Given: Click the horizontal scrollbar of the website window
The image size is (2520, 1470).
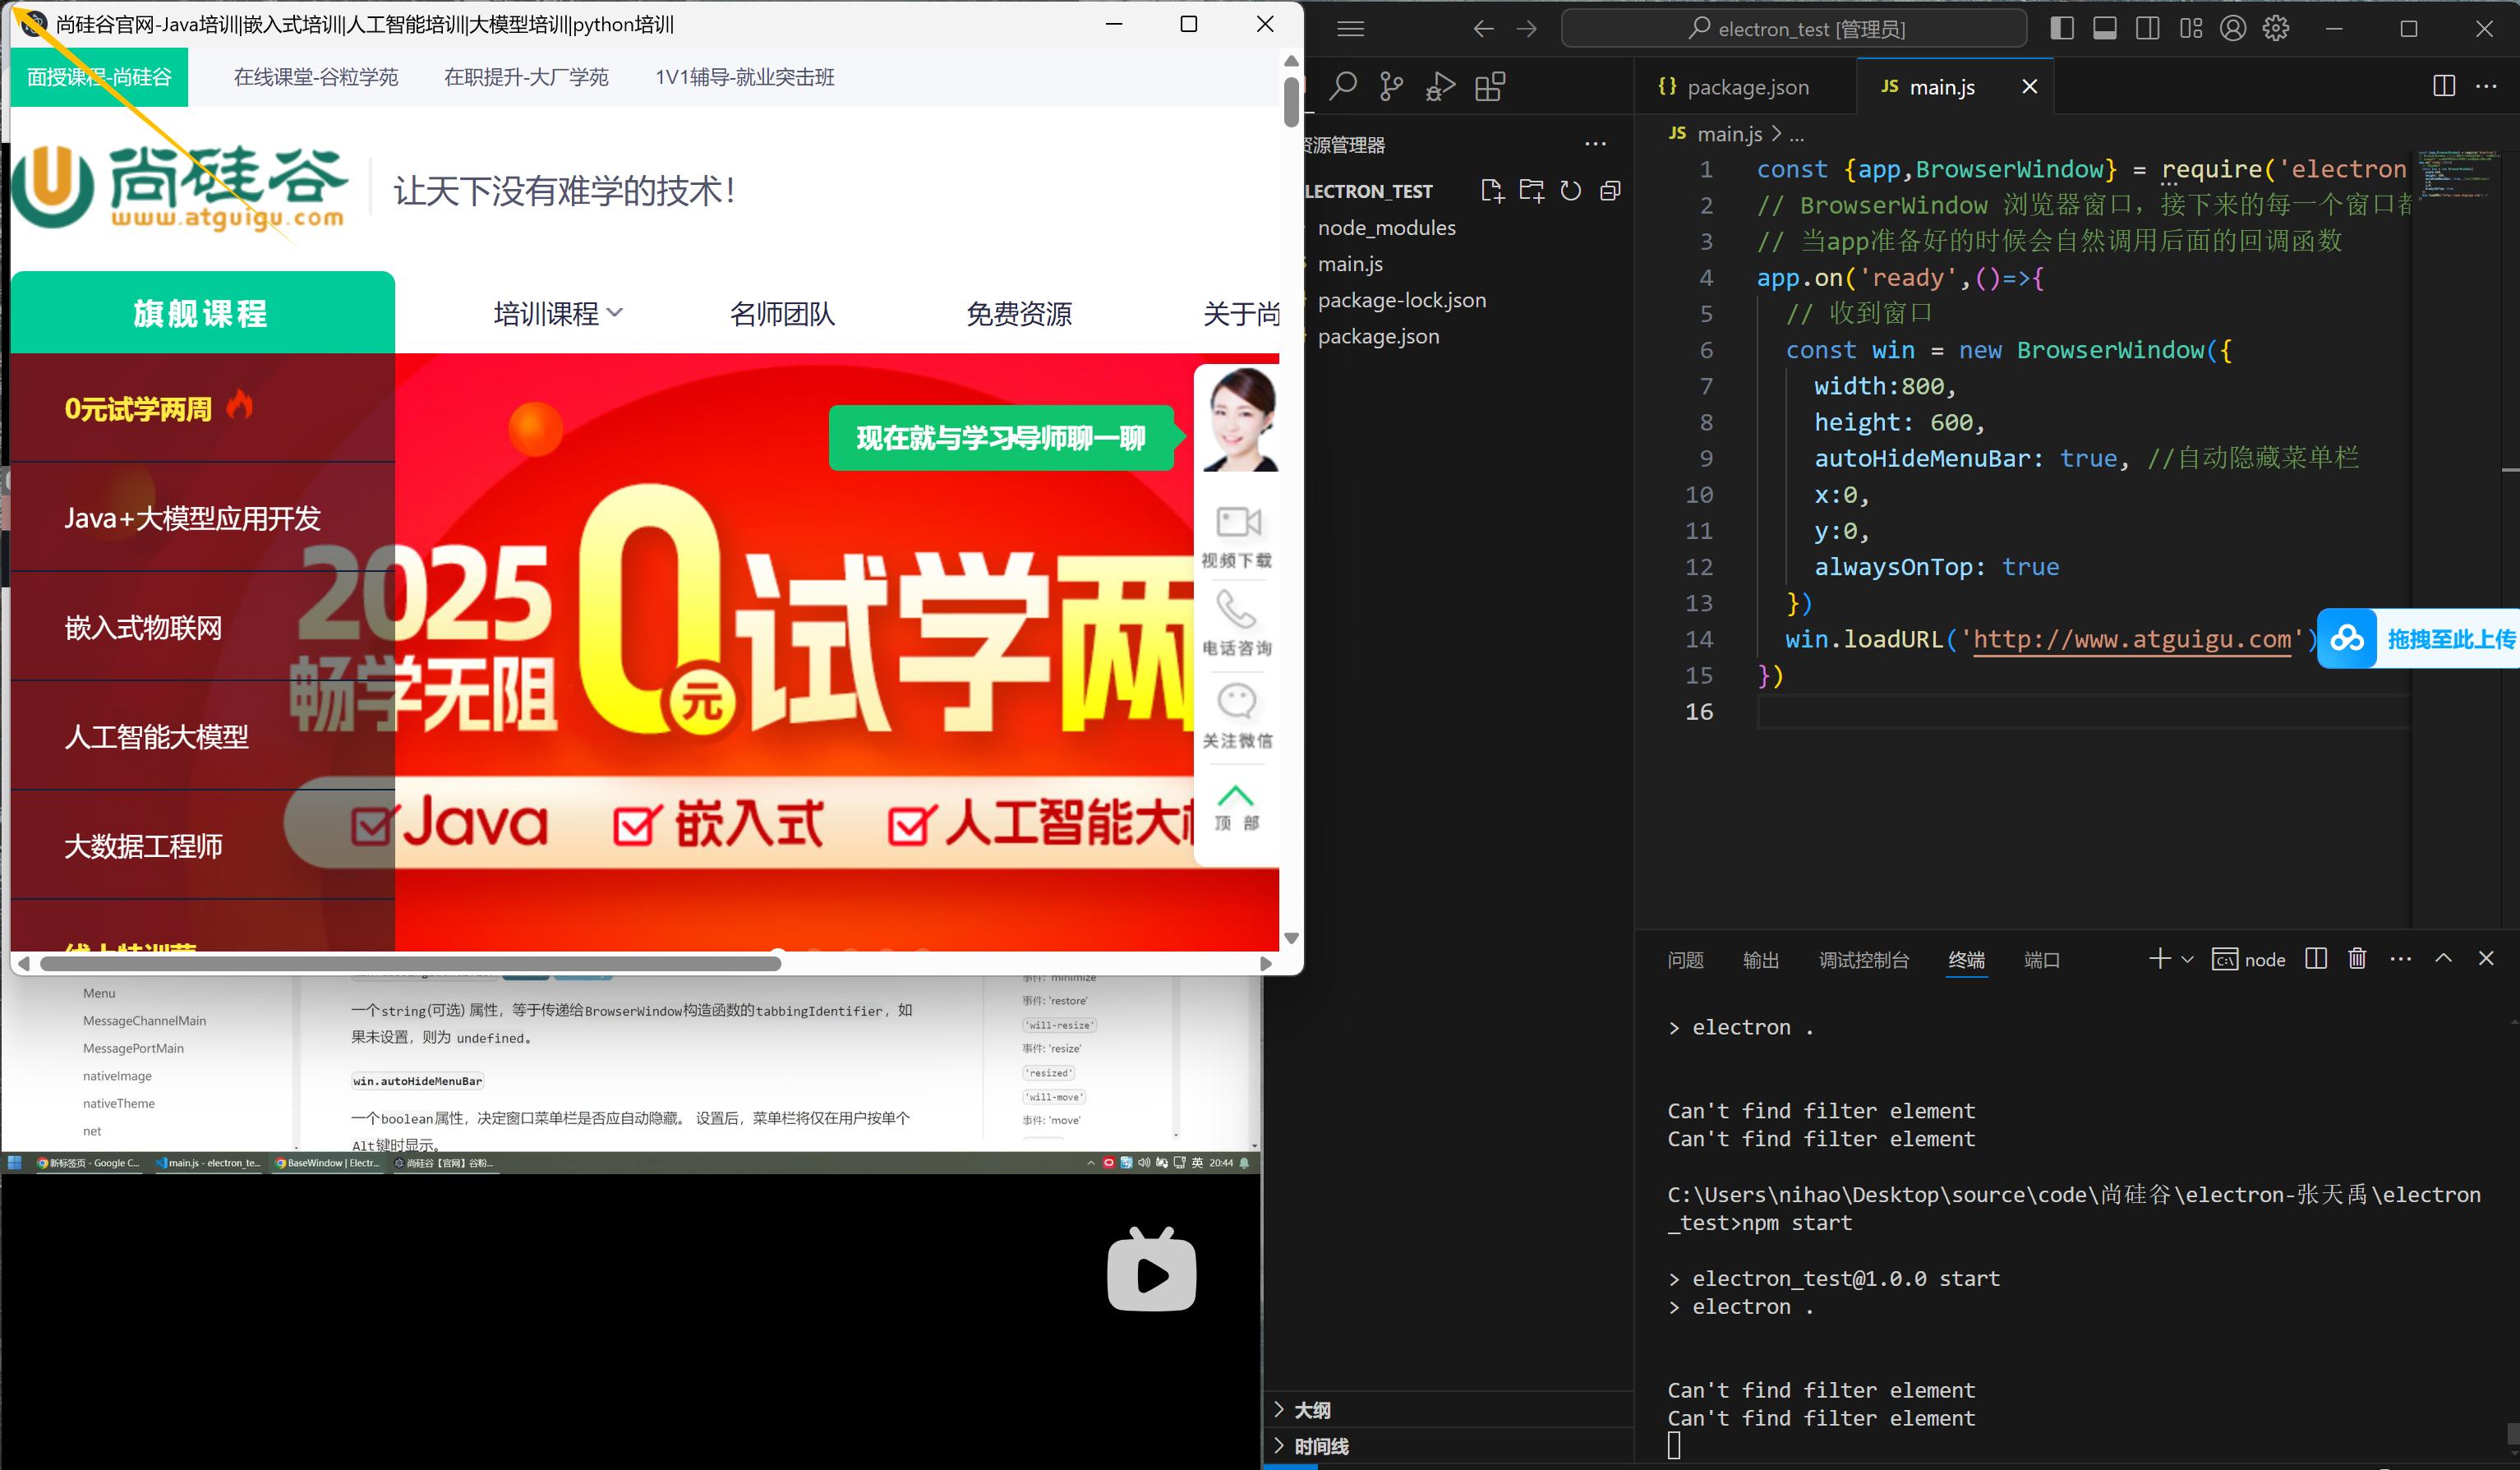Looking at the screenshot, I should click(x=410, y=964).
